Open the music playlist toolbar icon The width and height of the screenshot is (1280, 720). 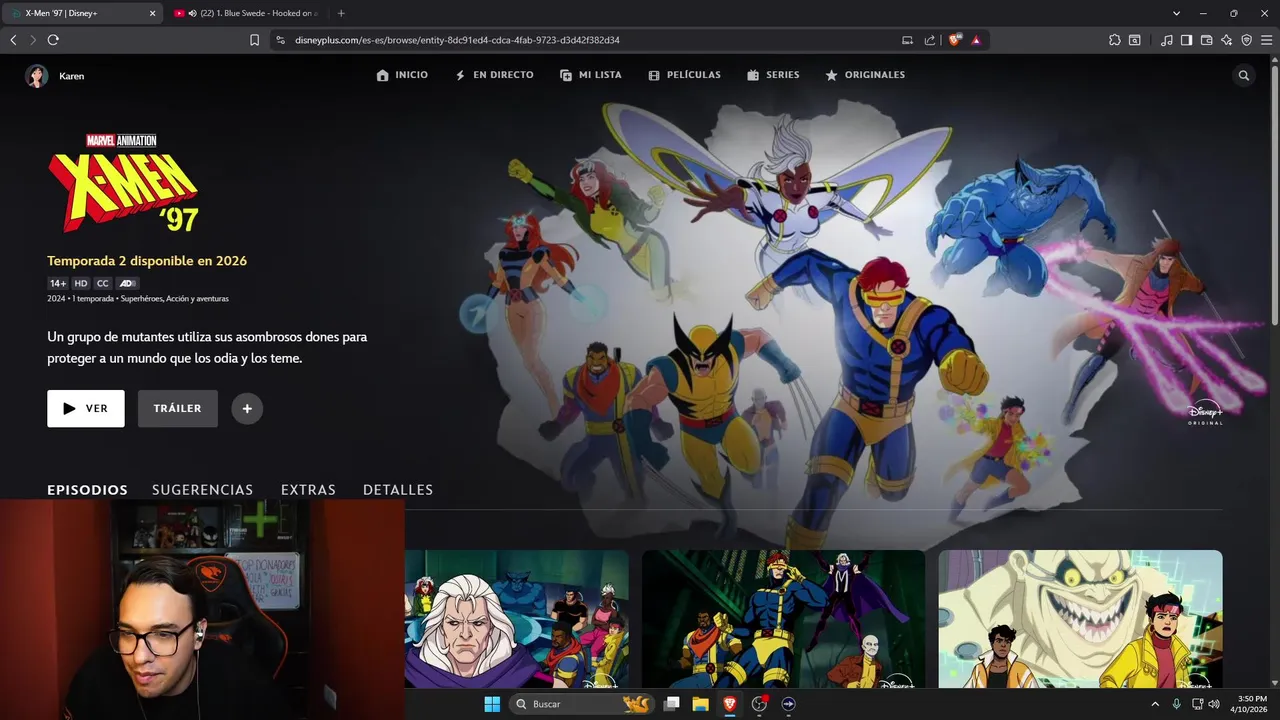point(1167,40)
